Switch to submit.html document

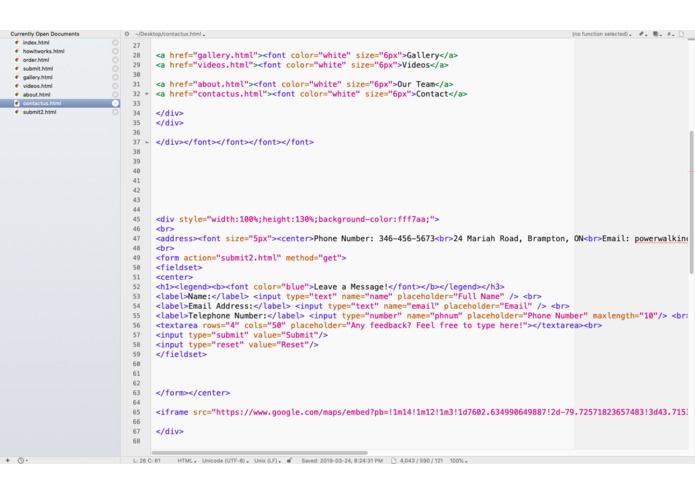point(38,69)
